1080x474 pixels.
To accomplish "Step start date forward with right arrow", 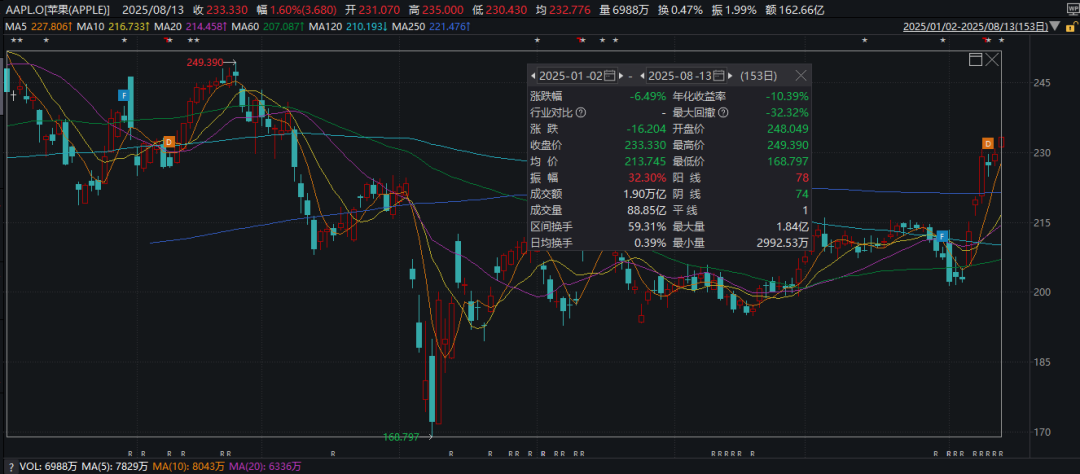I will [621, 76].
